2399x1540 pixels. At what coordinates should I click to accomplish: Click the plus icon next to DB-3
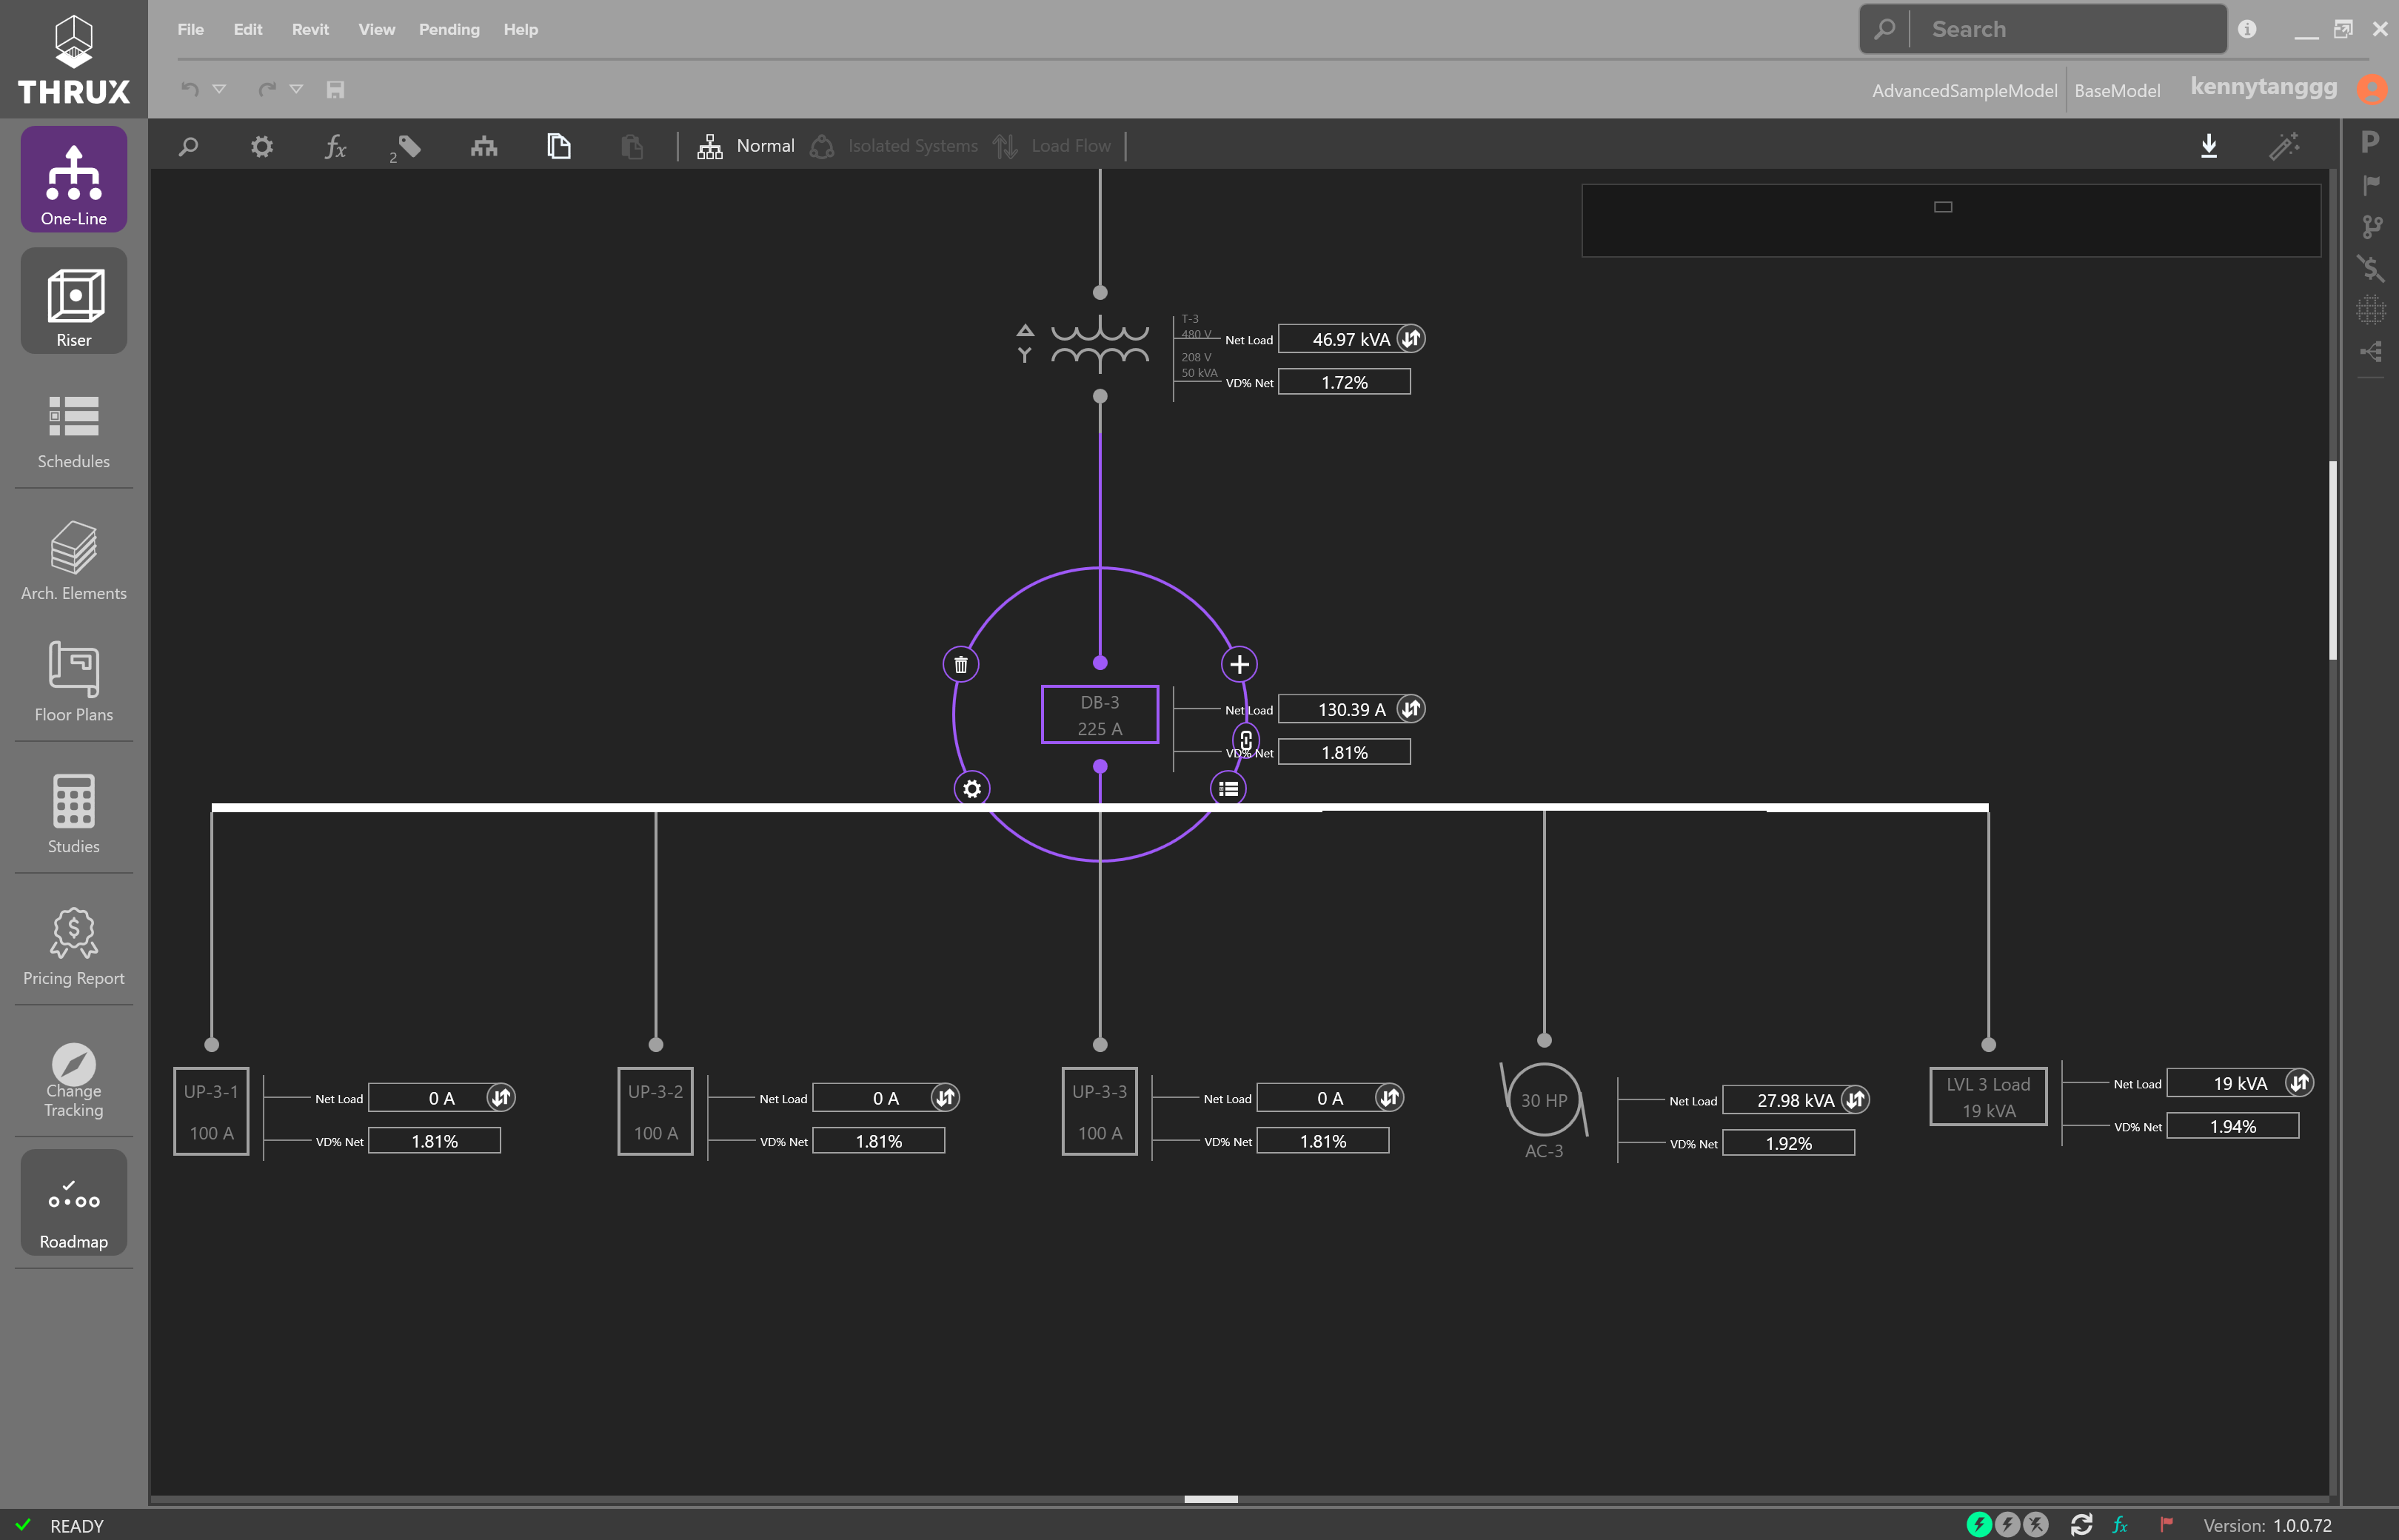tap(1240, 664)
